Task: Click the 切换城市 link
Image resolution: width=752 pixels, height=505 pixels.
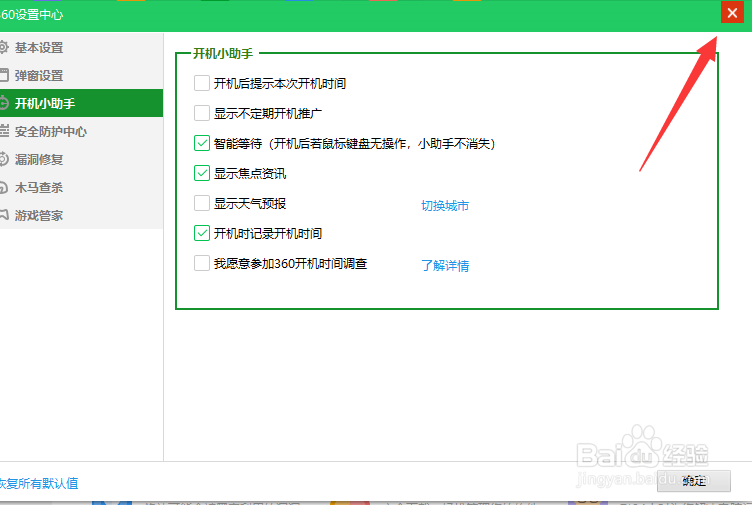Action: [x=445, y=206]
